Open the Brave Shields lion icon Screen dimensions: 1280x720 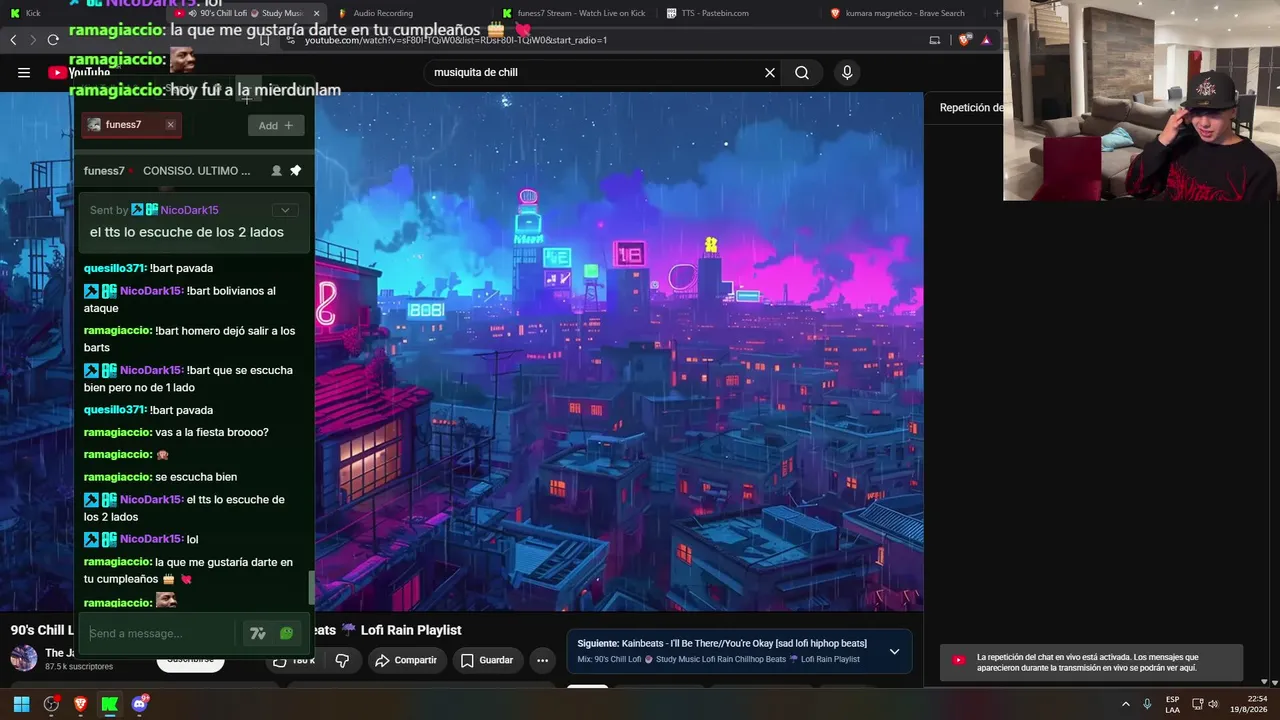[964, 40]
